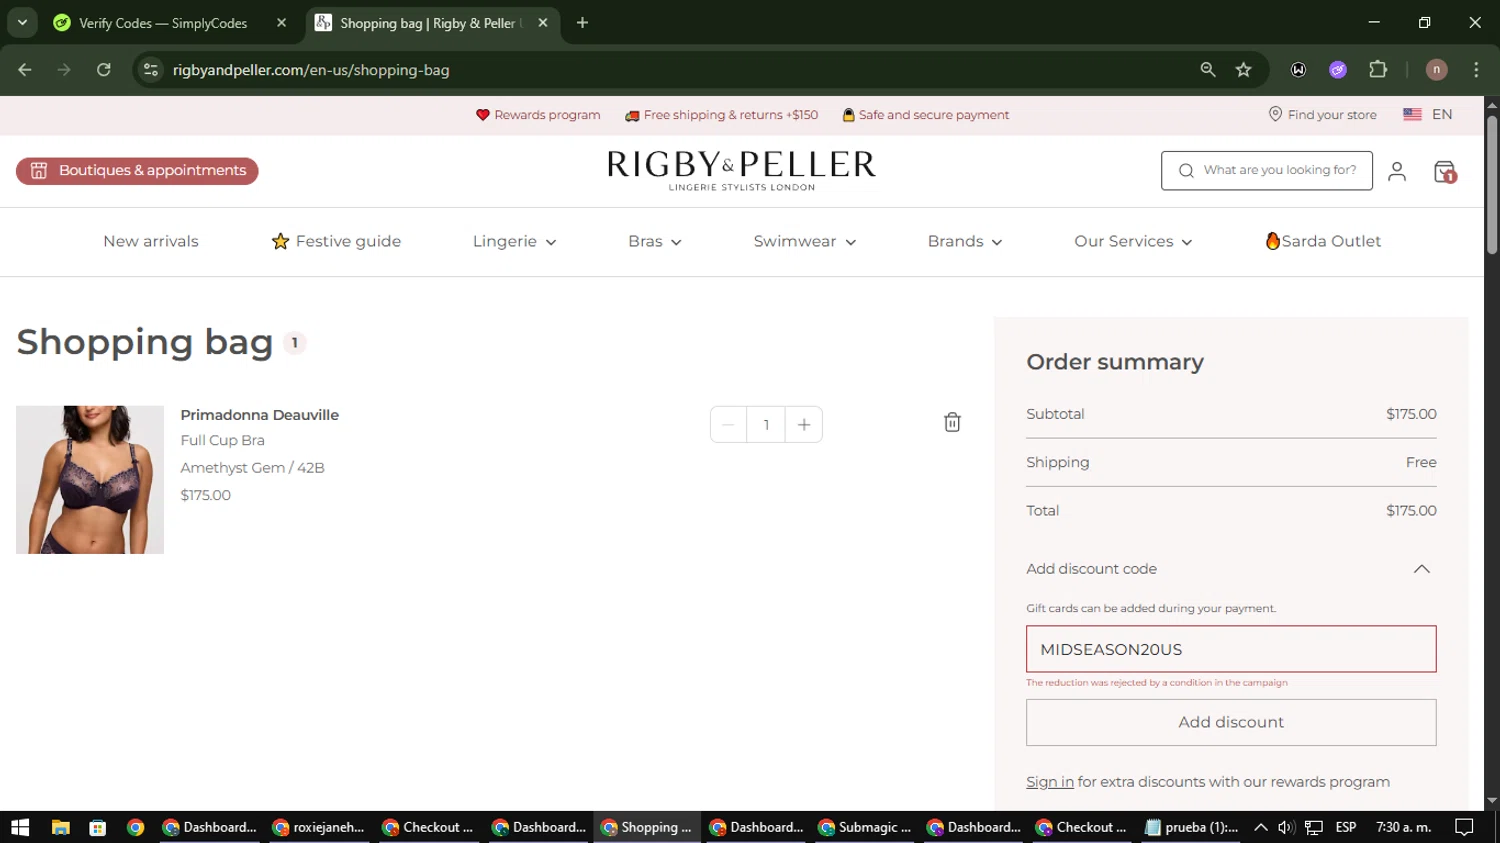Open the EN language selector
The height and width of the screenshot is (843, 1500).
(x=1428, y=115)
